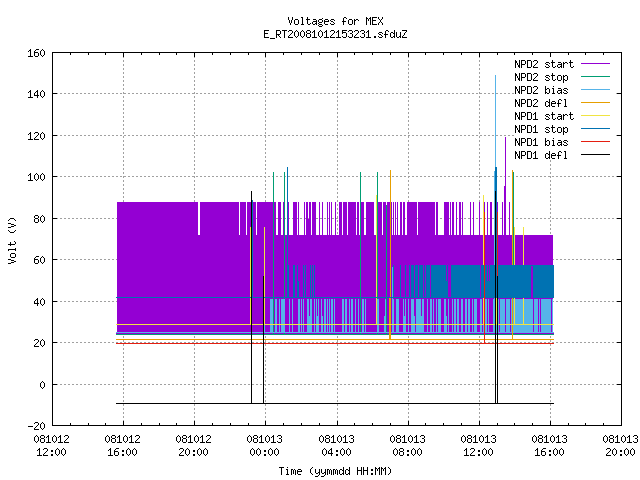Image resolution: width=640 pixels, height=480 pixels.
Task: Click the Volt (V) y-axis label
Action: (13, 240)
